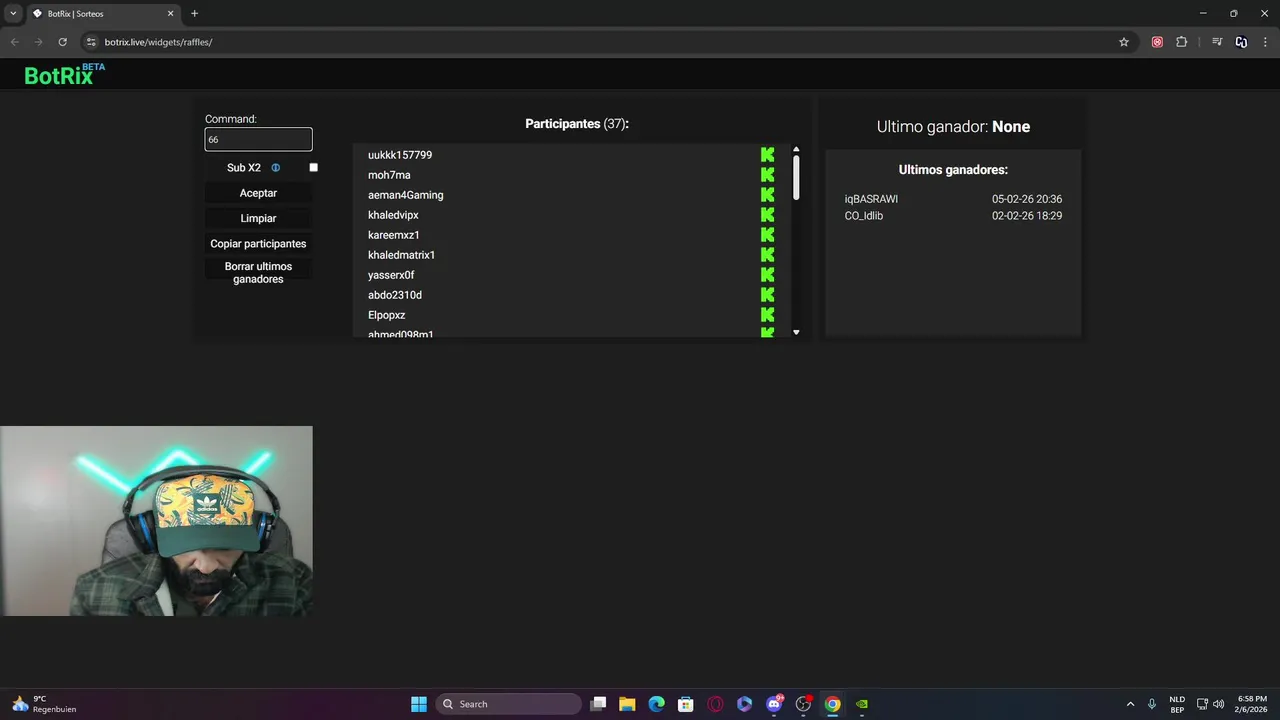
Task: Click the Kick icon beside khaledmatrix1
Action: click(767, 255)
